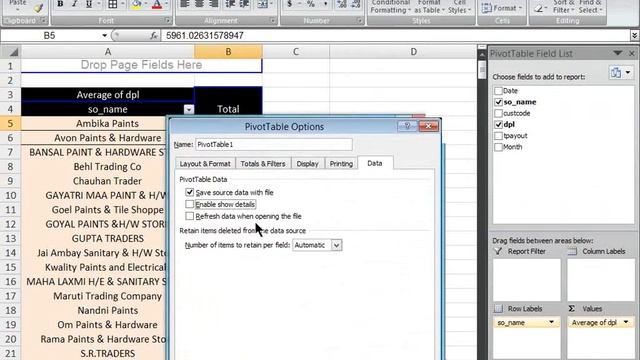Uncheck the dpl field
Screen dimensions: 640x360
pyautogui.click(x=498, y=124)
